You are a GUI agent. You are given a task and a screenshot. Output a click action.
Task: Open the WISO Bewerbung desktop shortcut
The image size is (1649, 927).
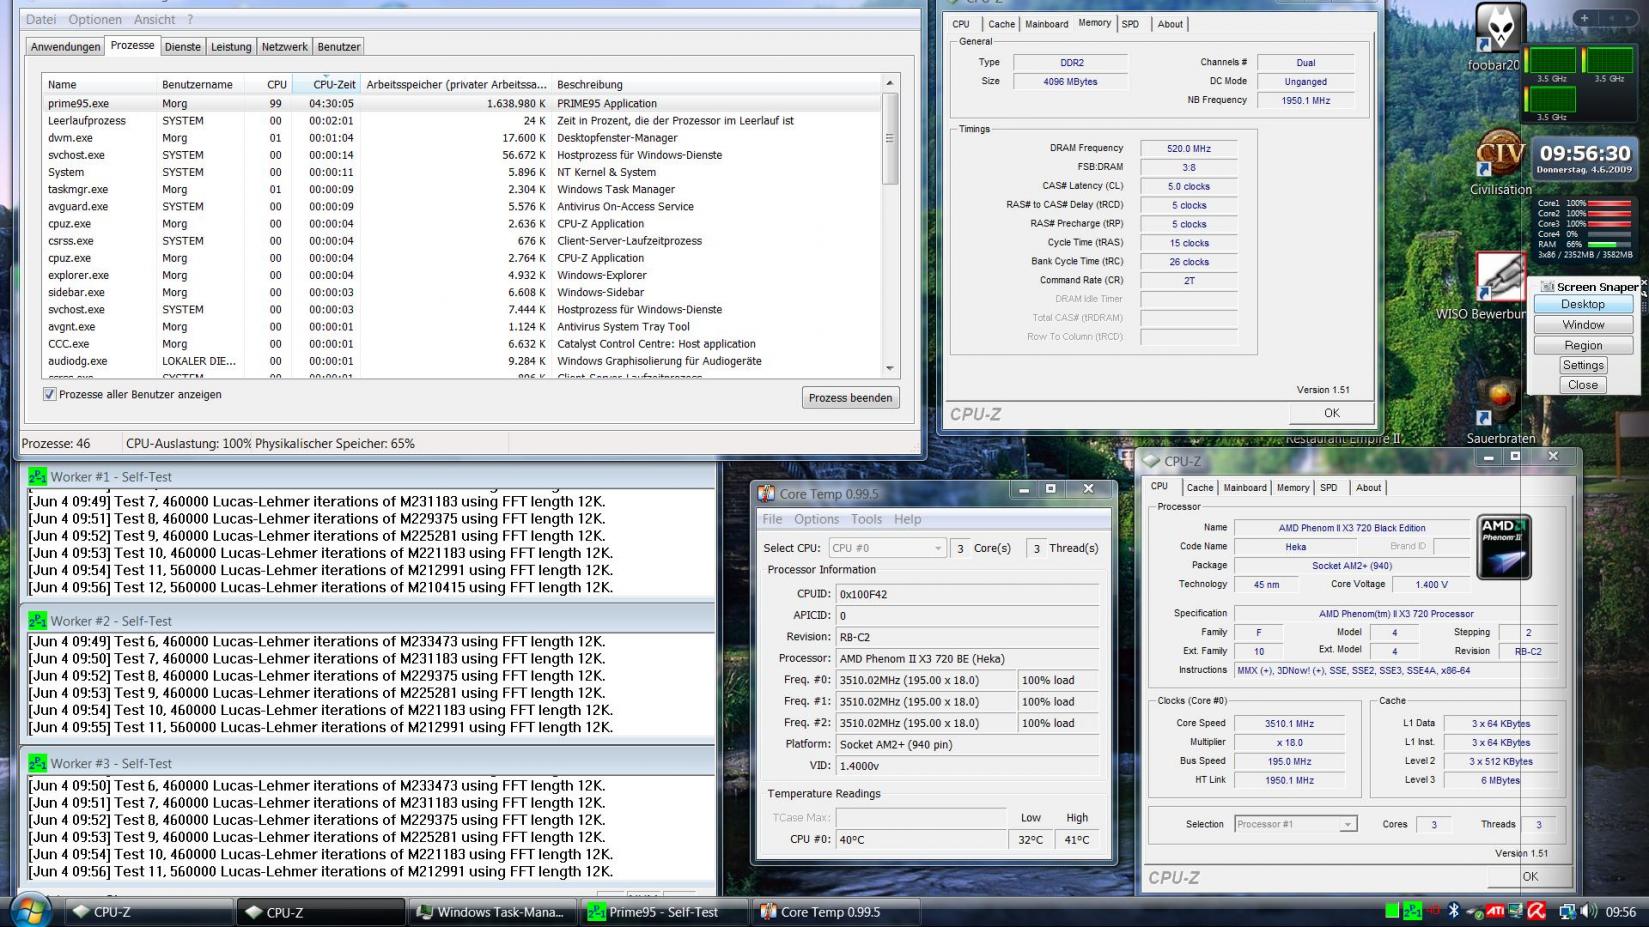pos(1500,277)
